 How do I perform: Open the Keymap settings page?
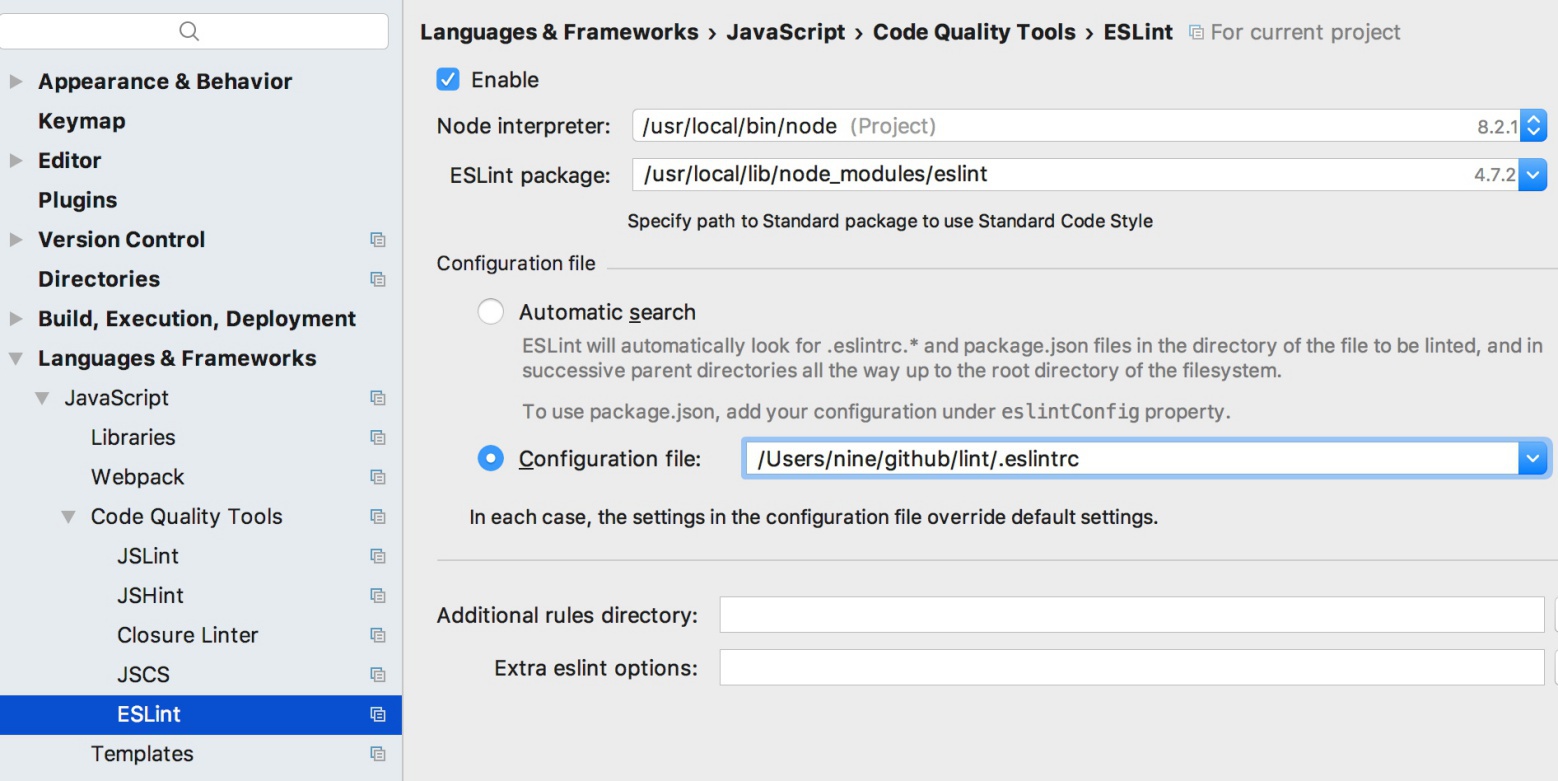click(x=81, y=121)
